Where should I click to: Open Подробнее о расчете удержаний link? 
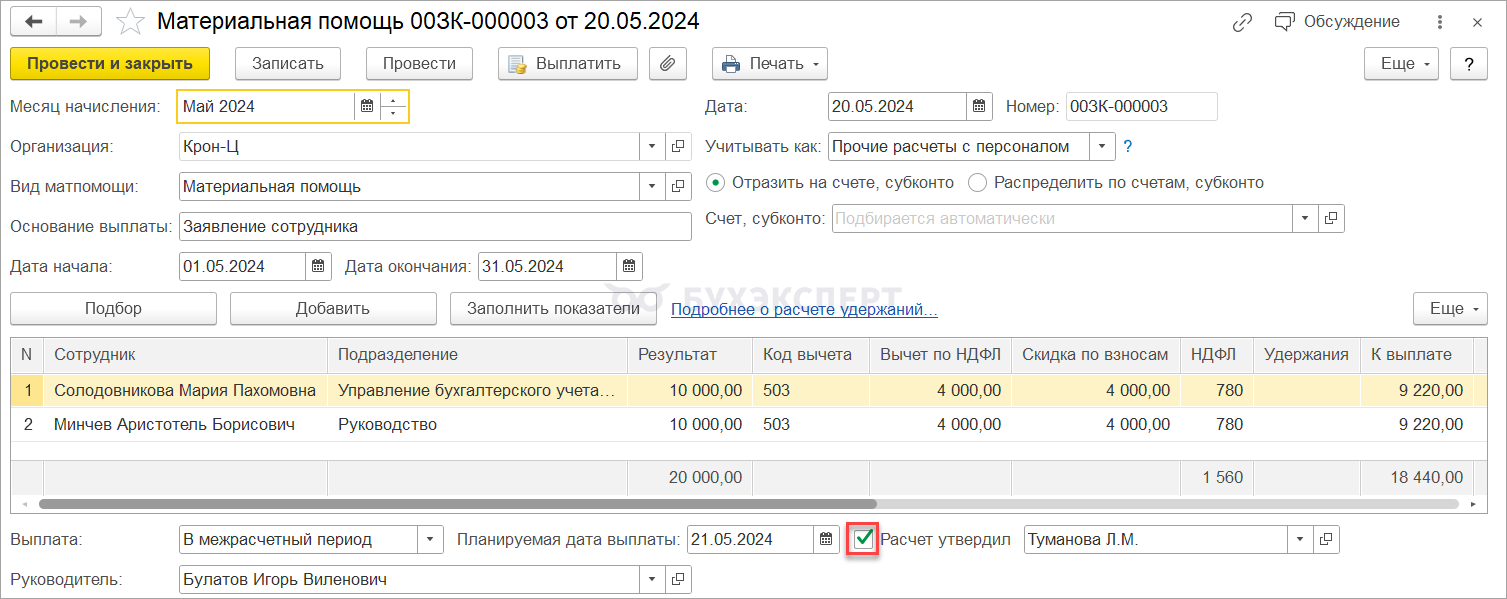click(x=804, y=309)
